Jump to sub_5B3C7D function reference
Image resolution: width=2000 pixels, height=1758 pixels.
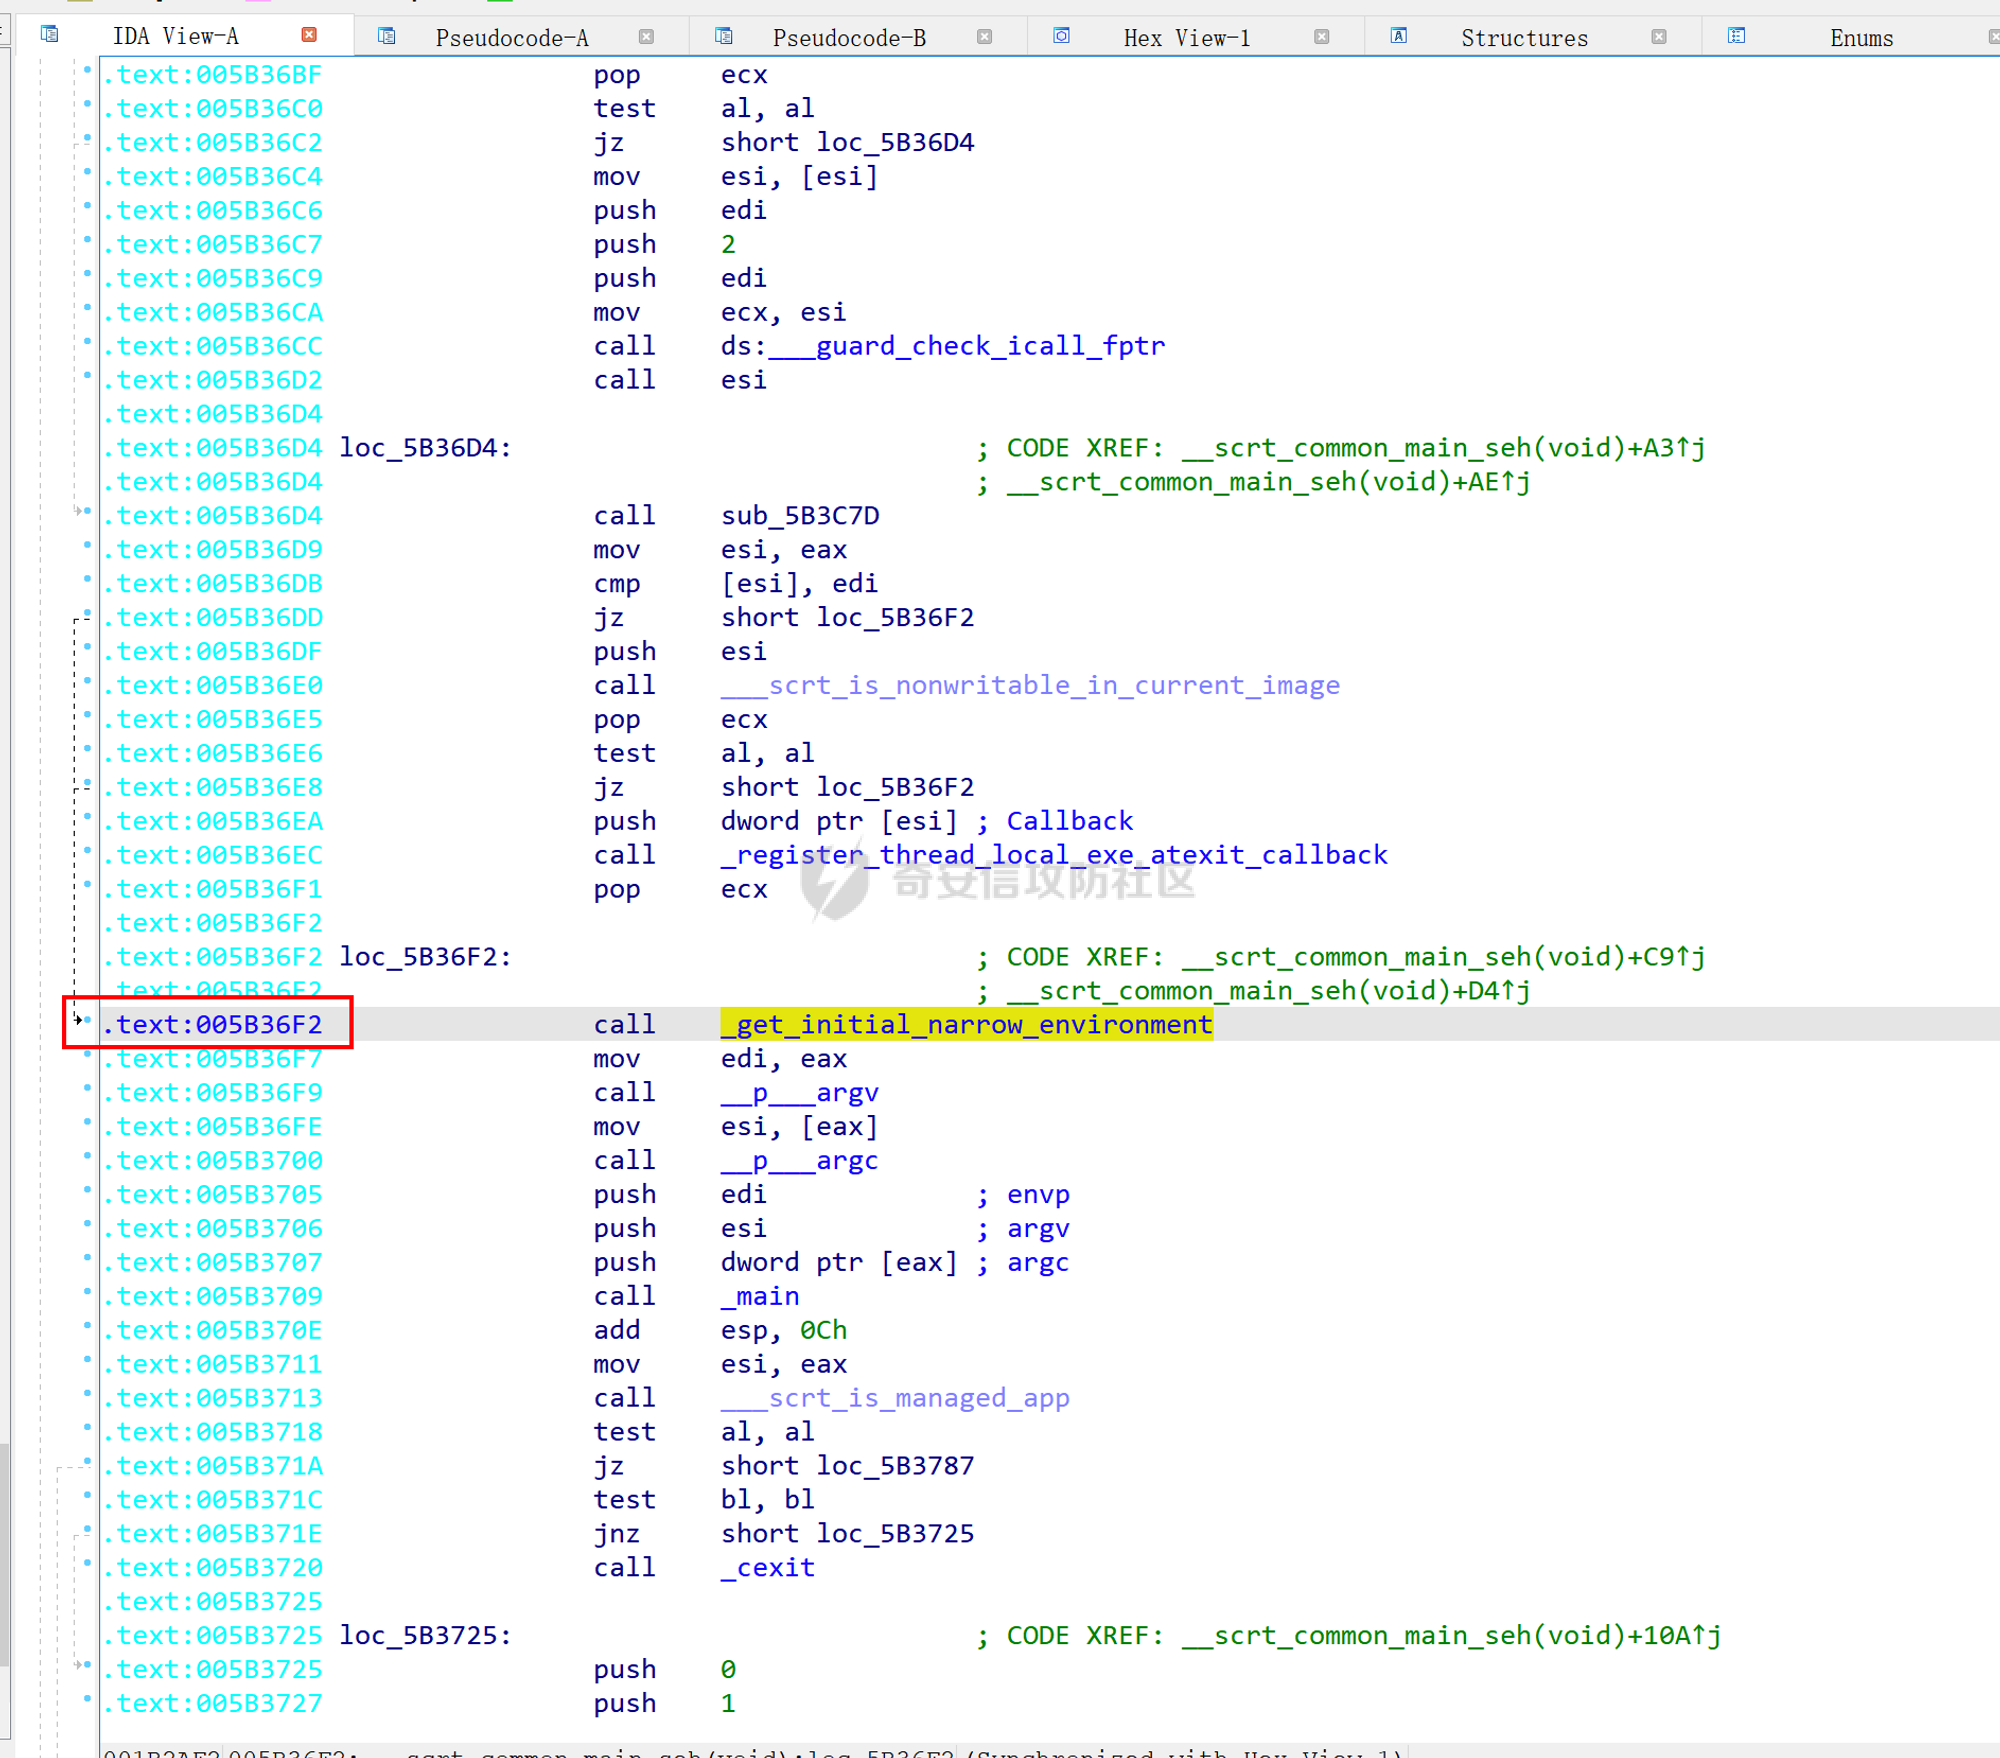pyautogui.click(x=800, y=516)
